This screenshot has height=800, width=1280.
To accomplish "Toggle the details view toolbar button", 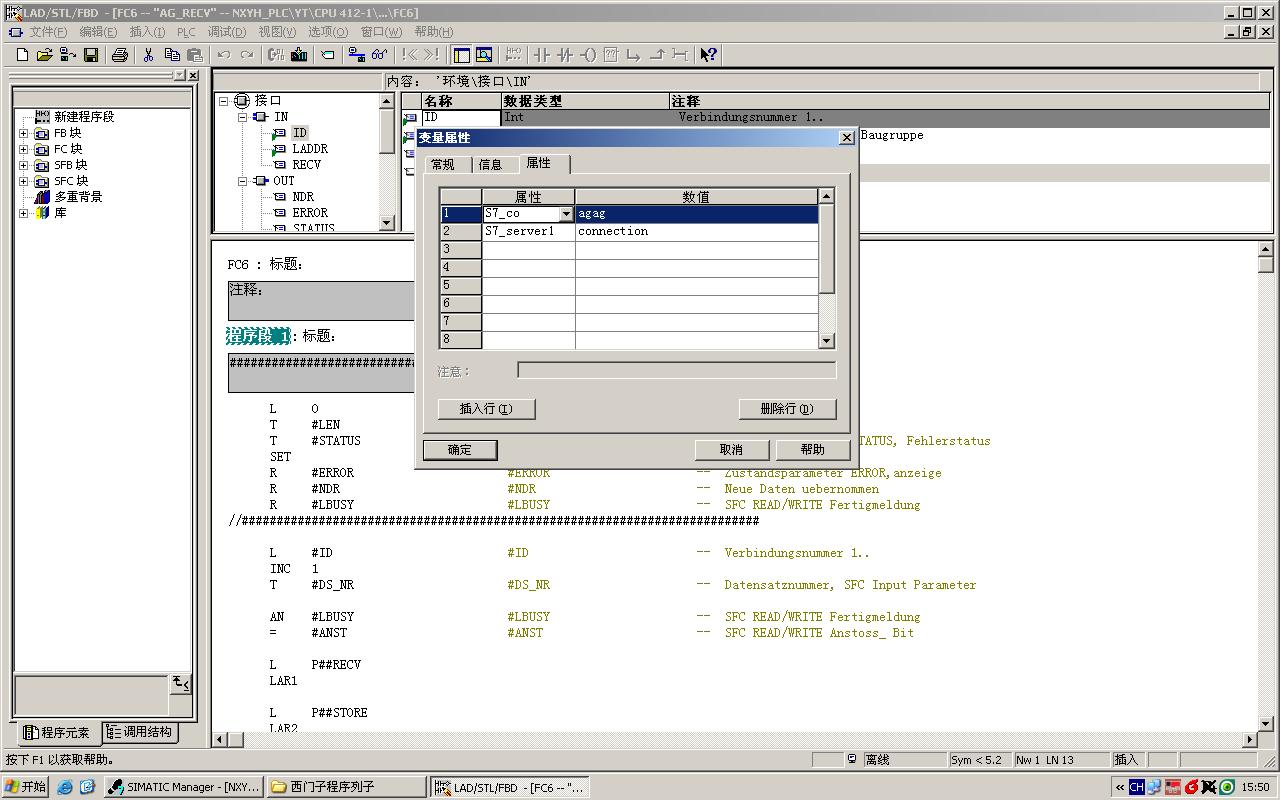I will (484, 55).
